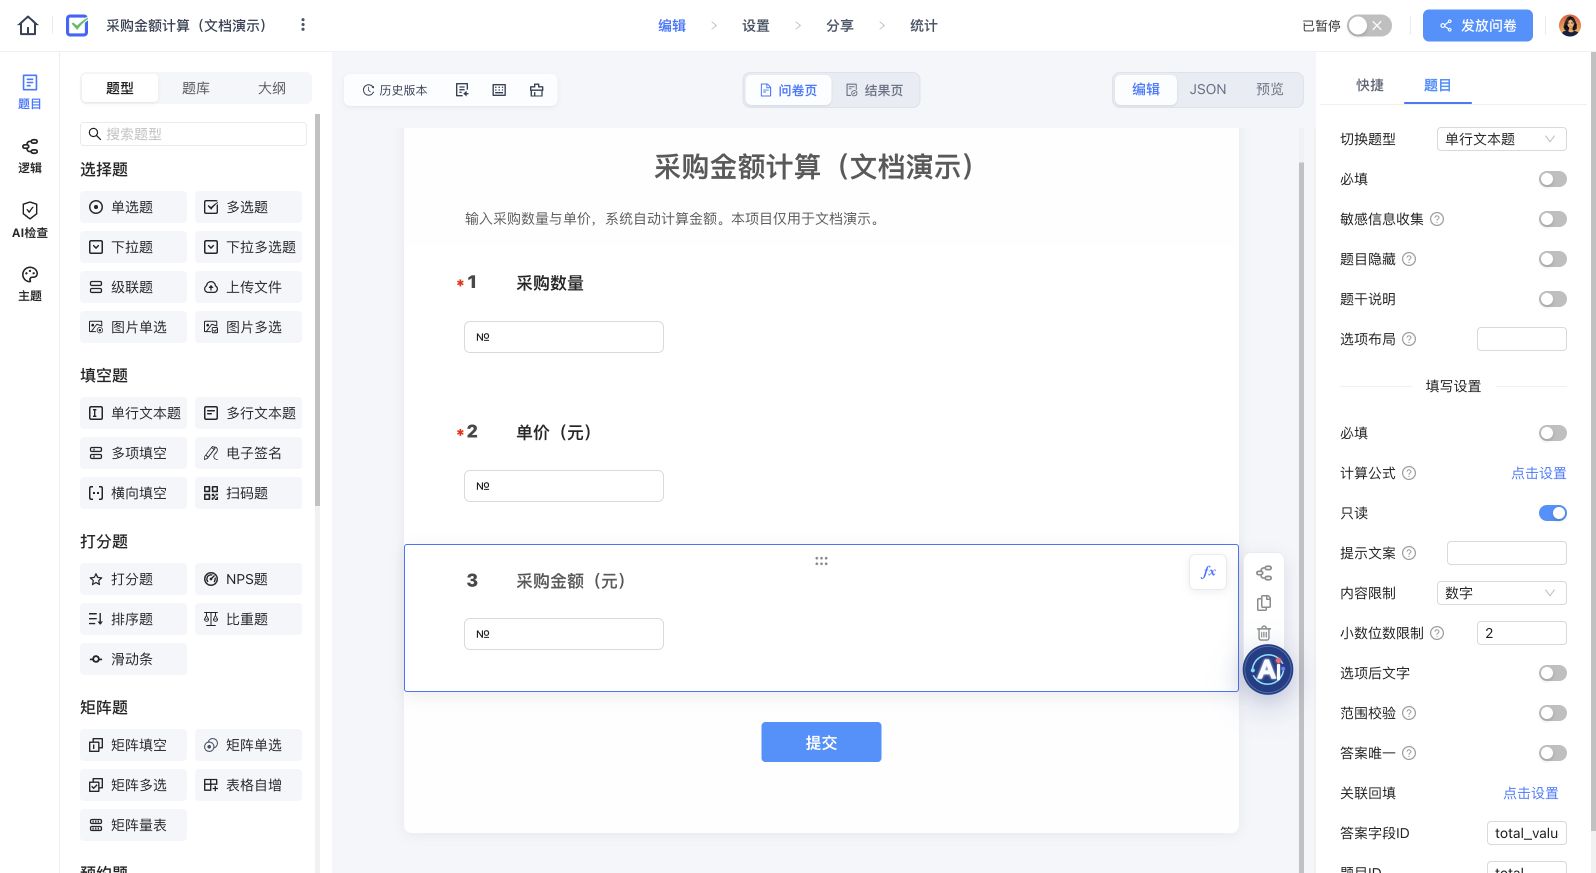
Task: Switch to 题库 tab
Action: coord(196,88)
